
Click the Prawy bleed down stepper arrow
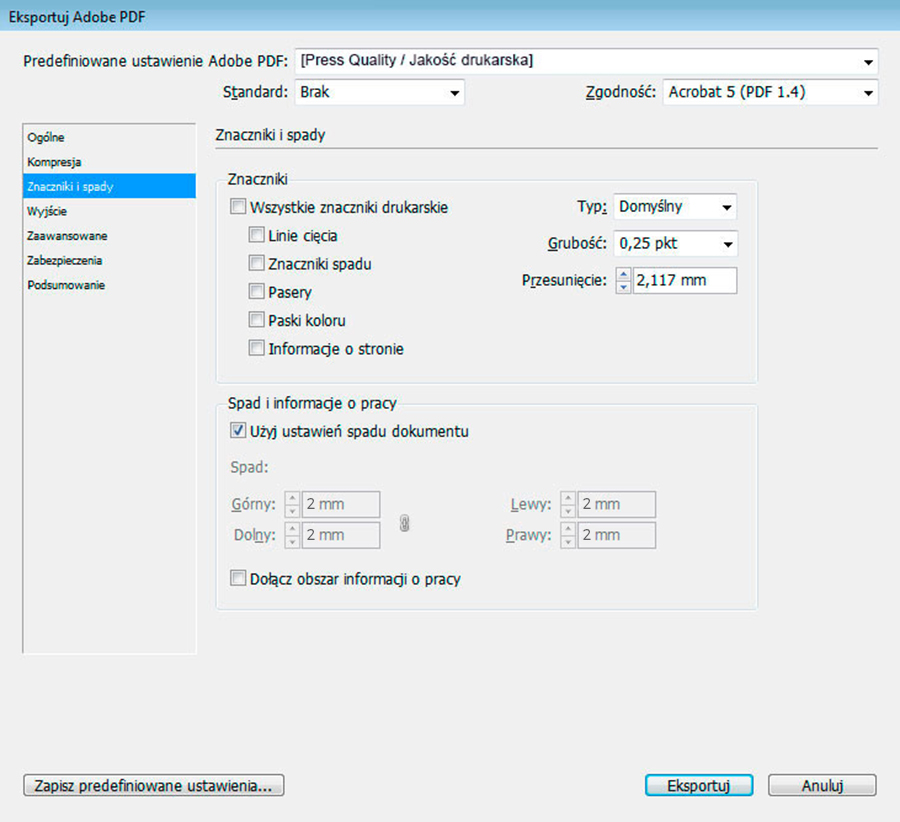(x=568, y=541)
